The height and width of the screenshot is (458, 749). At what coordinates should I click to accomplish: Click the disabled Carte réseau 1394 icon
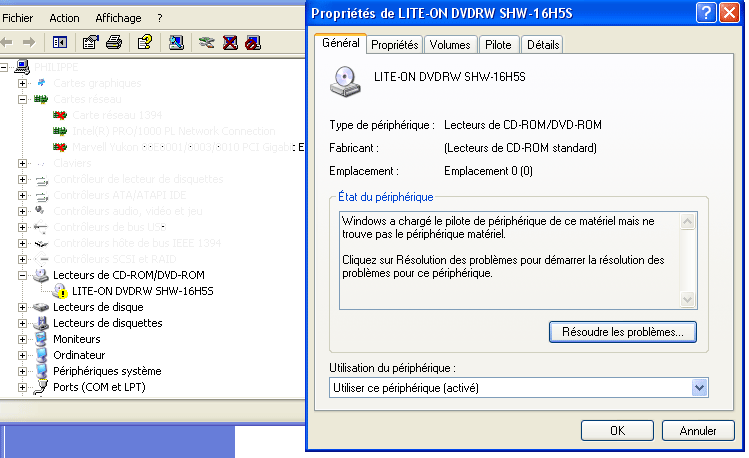pyautogui.click(x=60, y=115)
